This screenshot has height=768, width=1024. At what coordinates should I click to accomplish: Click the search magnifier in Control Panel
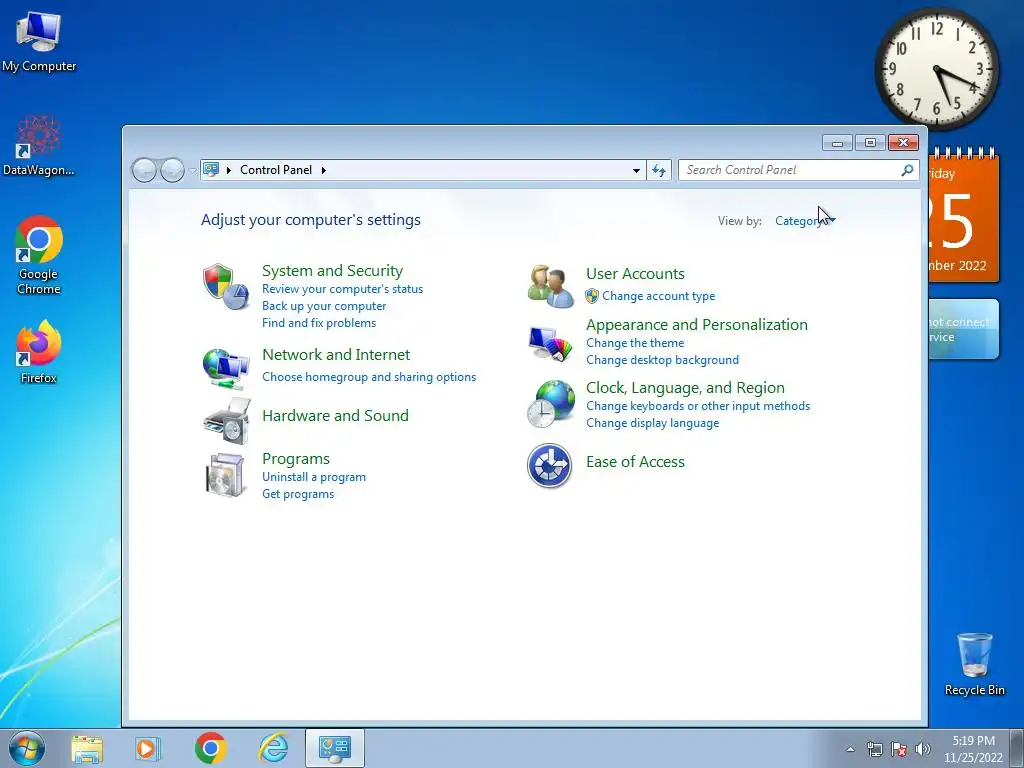point(906,170)
